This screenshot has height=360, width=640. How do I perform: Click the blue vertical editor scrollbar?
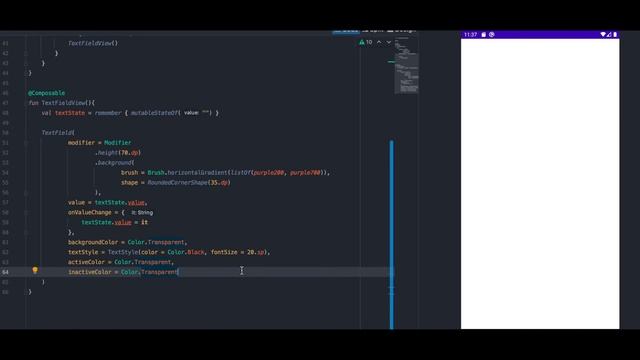(392, 235)
